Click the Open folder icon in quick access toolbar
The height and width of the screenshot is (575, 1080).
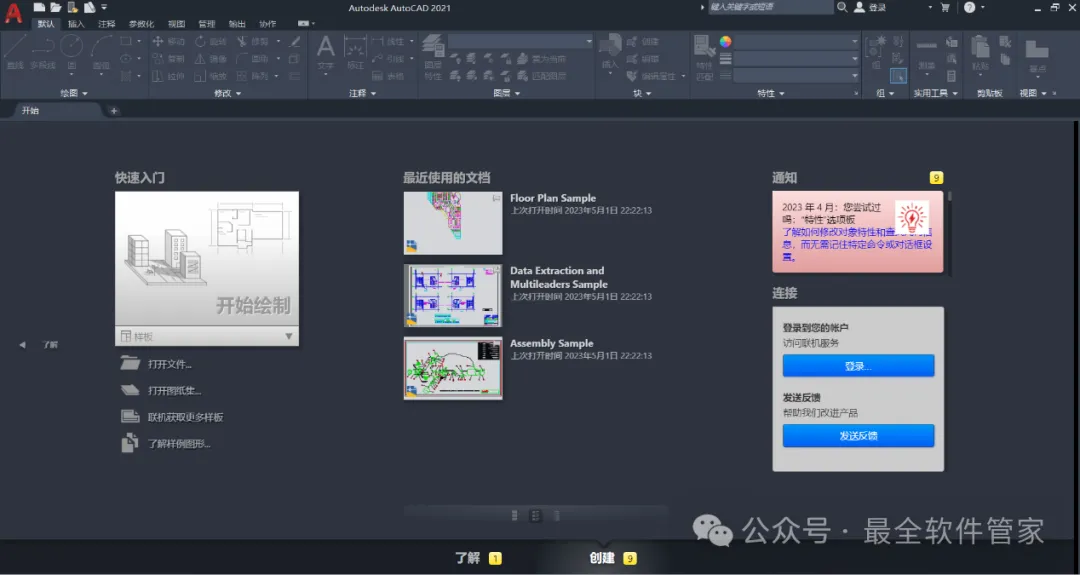point(55,8)
